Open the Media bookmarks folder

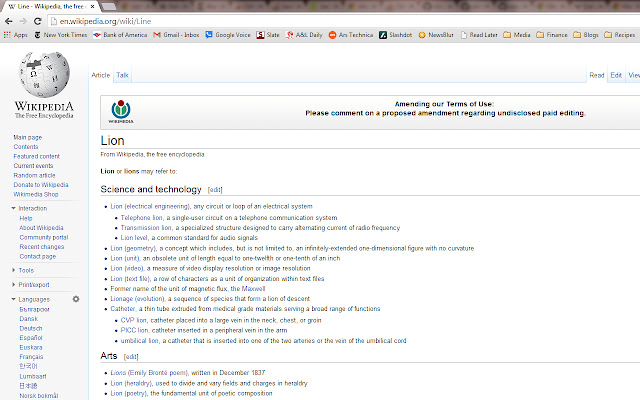pyautogui.click(x=517, y=35)
